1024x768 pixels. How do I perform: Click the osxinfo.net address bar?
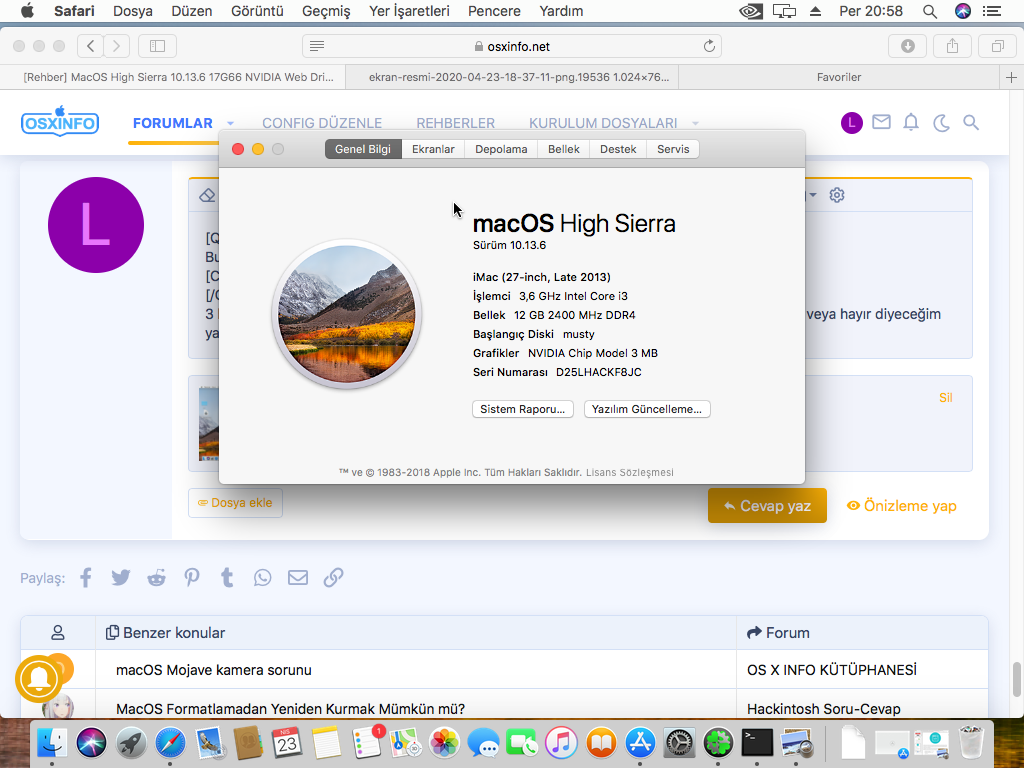tap(511, 46)
